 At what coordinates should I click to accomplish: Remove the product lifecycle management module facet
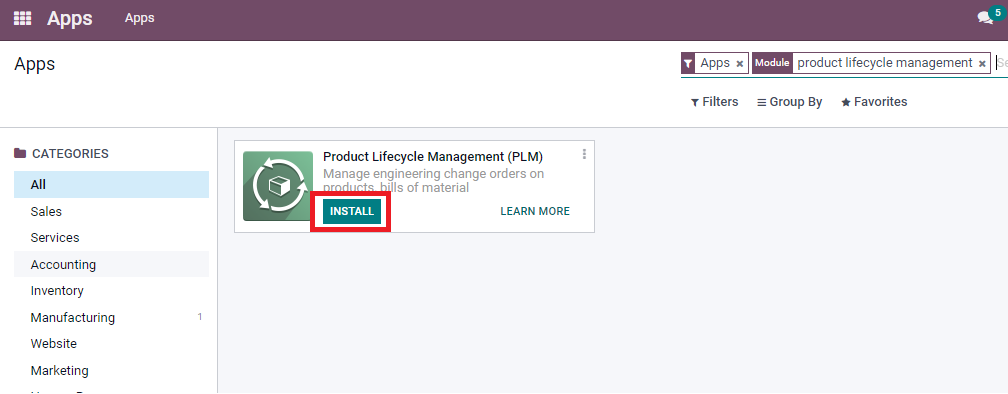(982, 64)
